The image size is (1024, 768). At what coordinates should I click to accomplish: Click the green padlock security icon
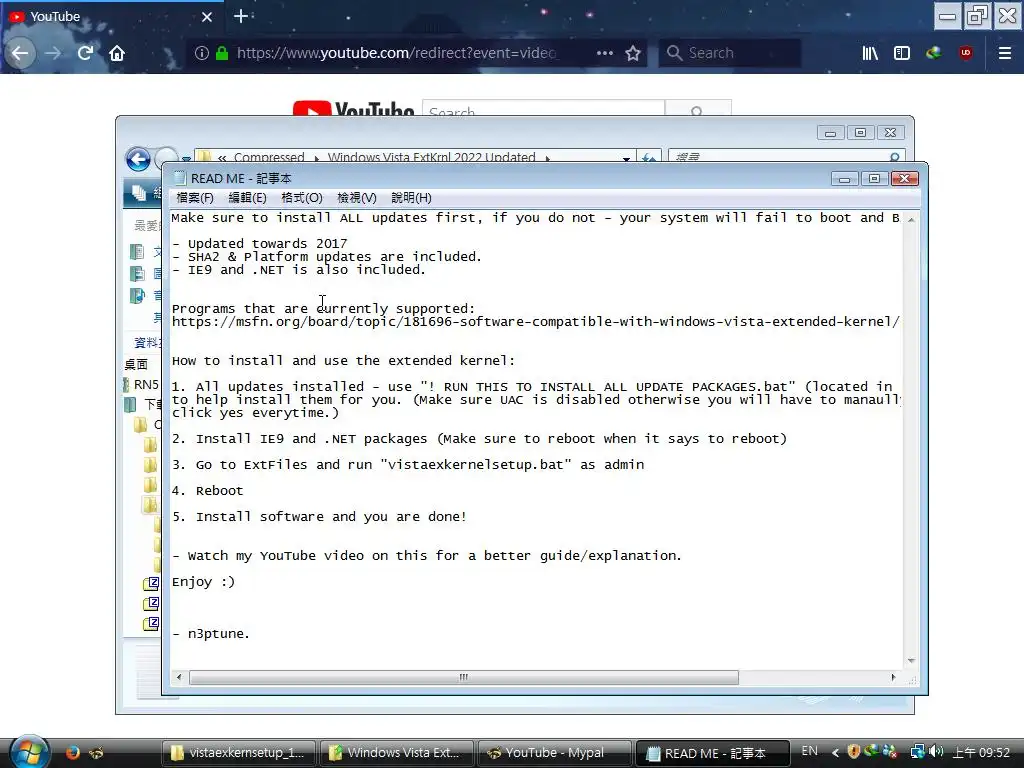(222, 53)
